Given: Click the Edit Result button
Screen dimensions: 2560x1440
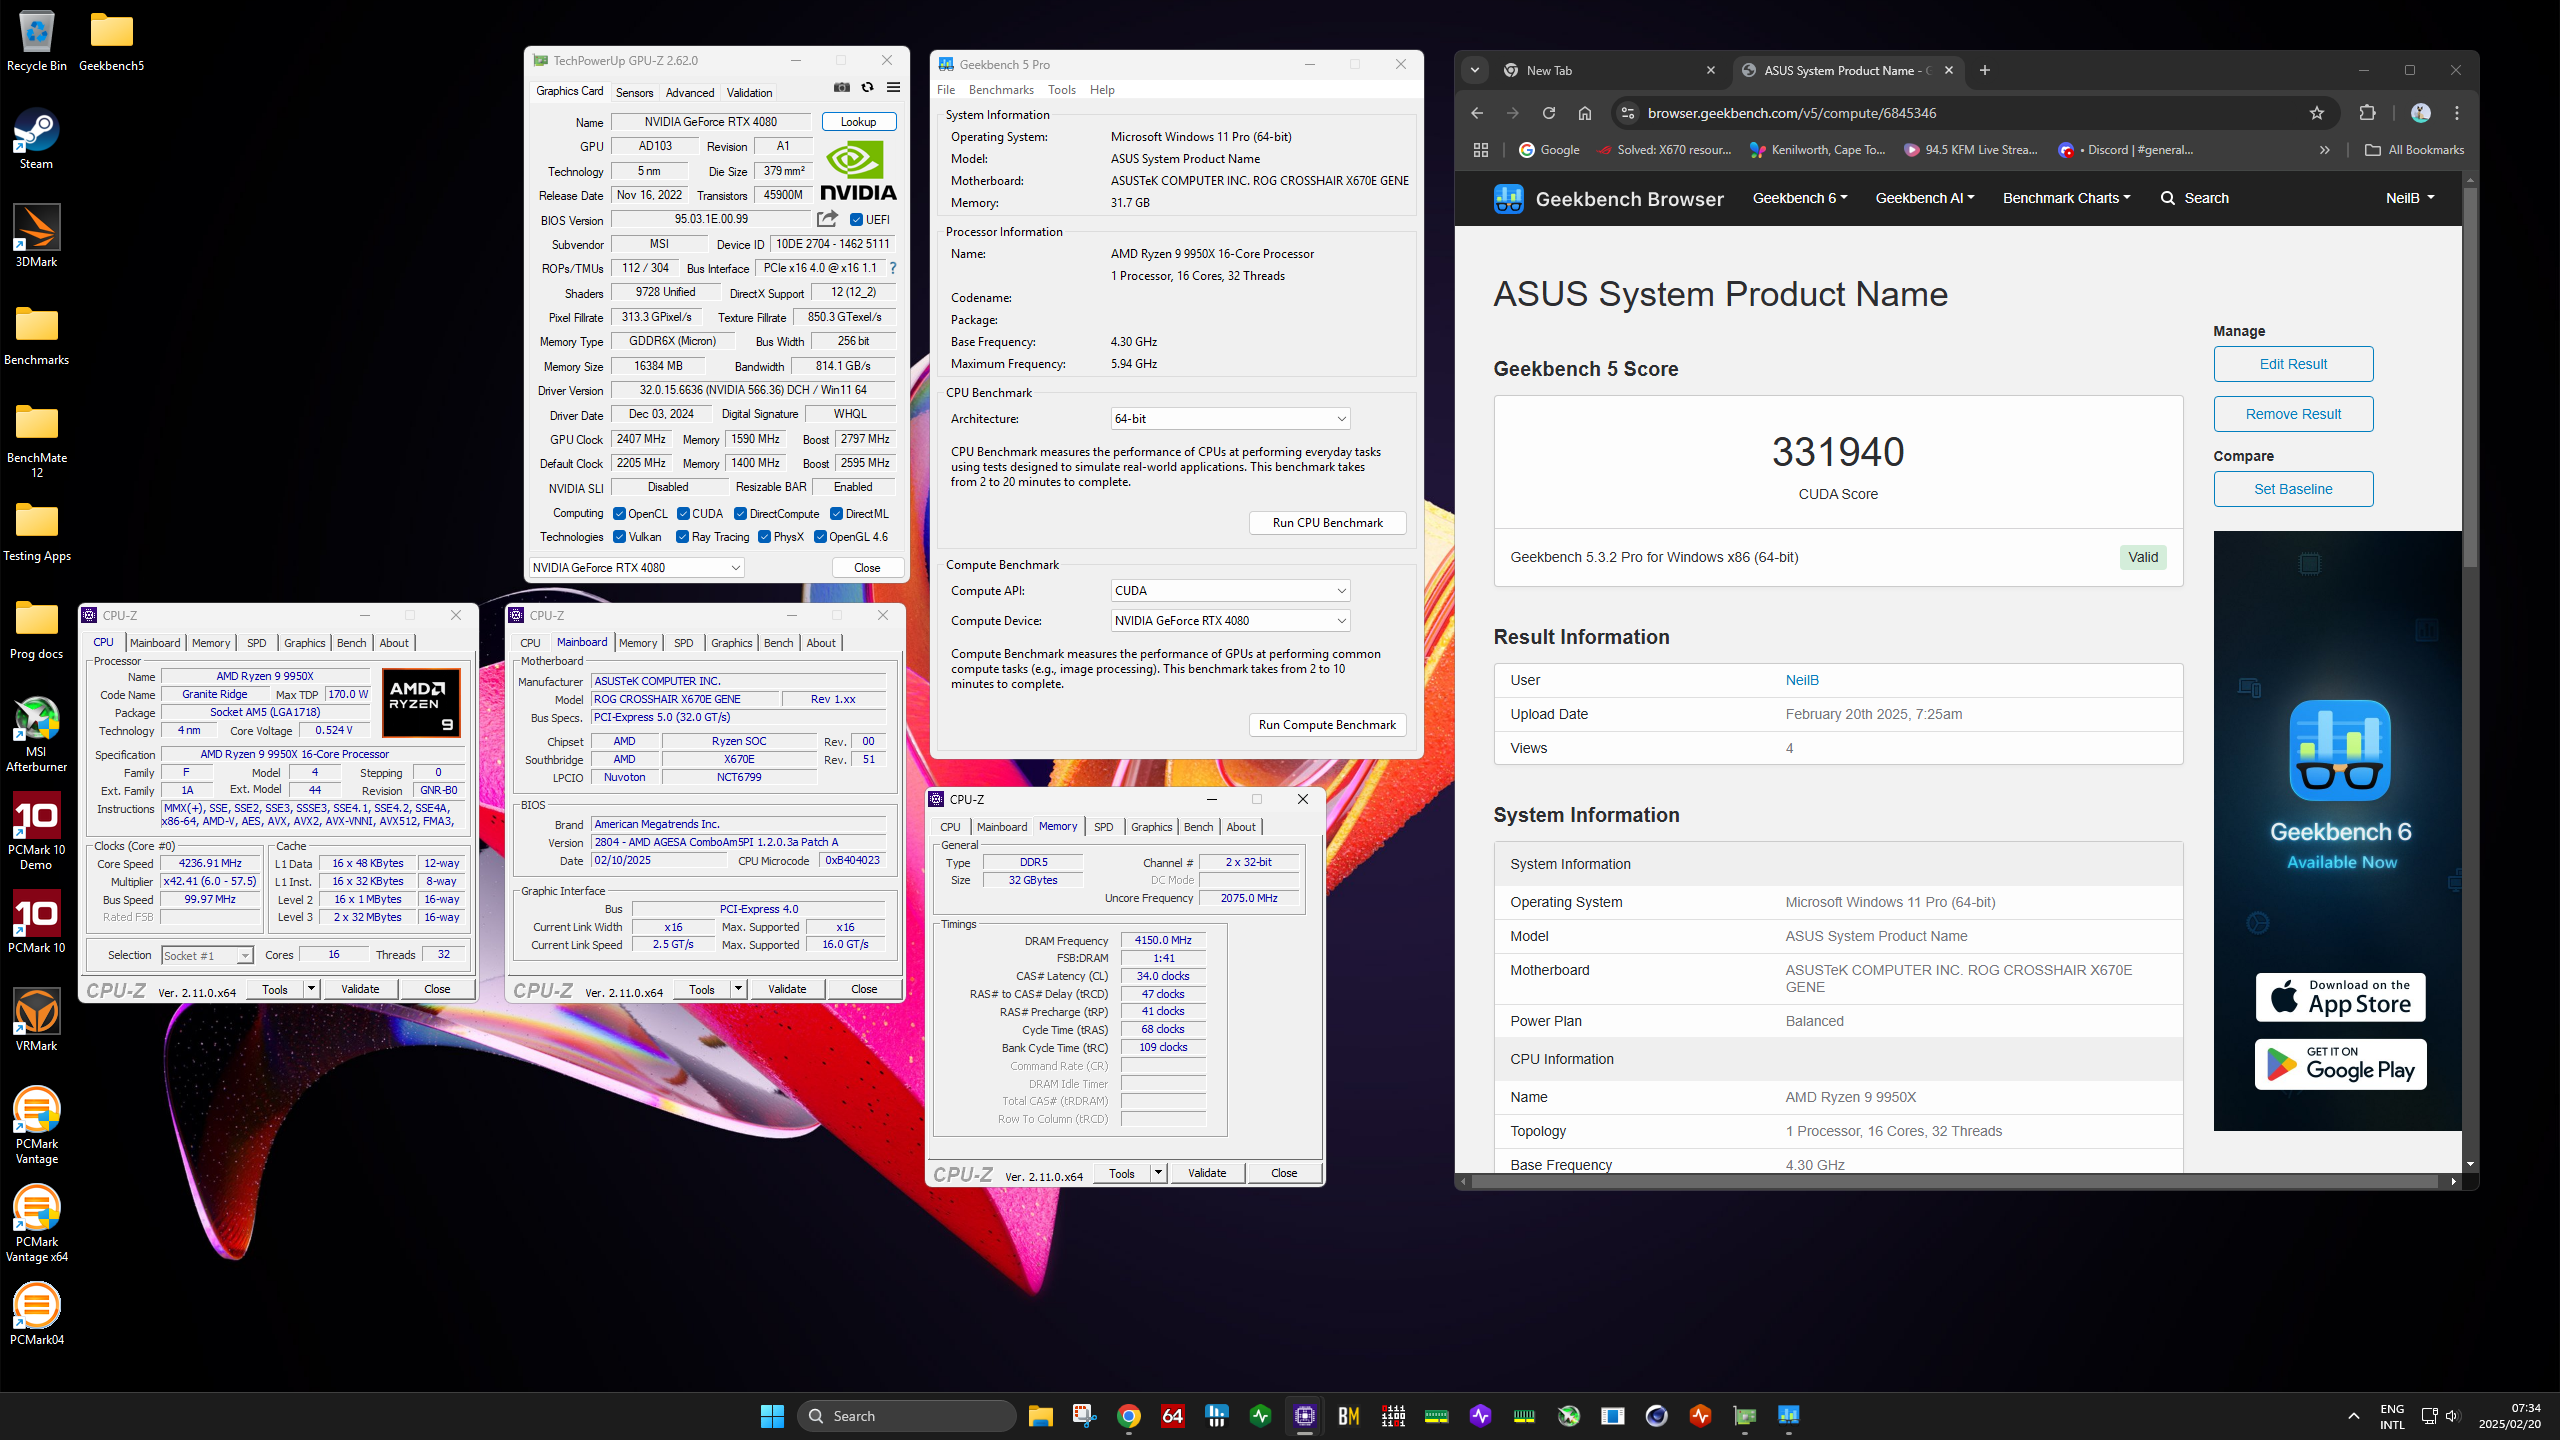Looking at the screenshot, I should click(x=2293, y=364).
